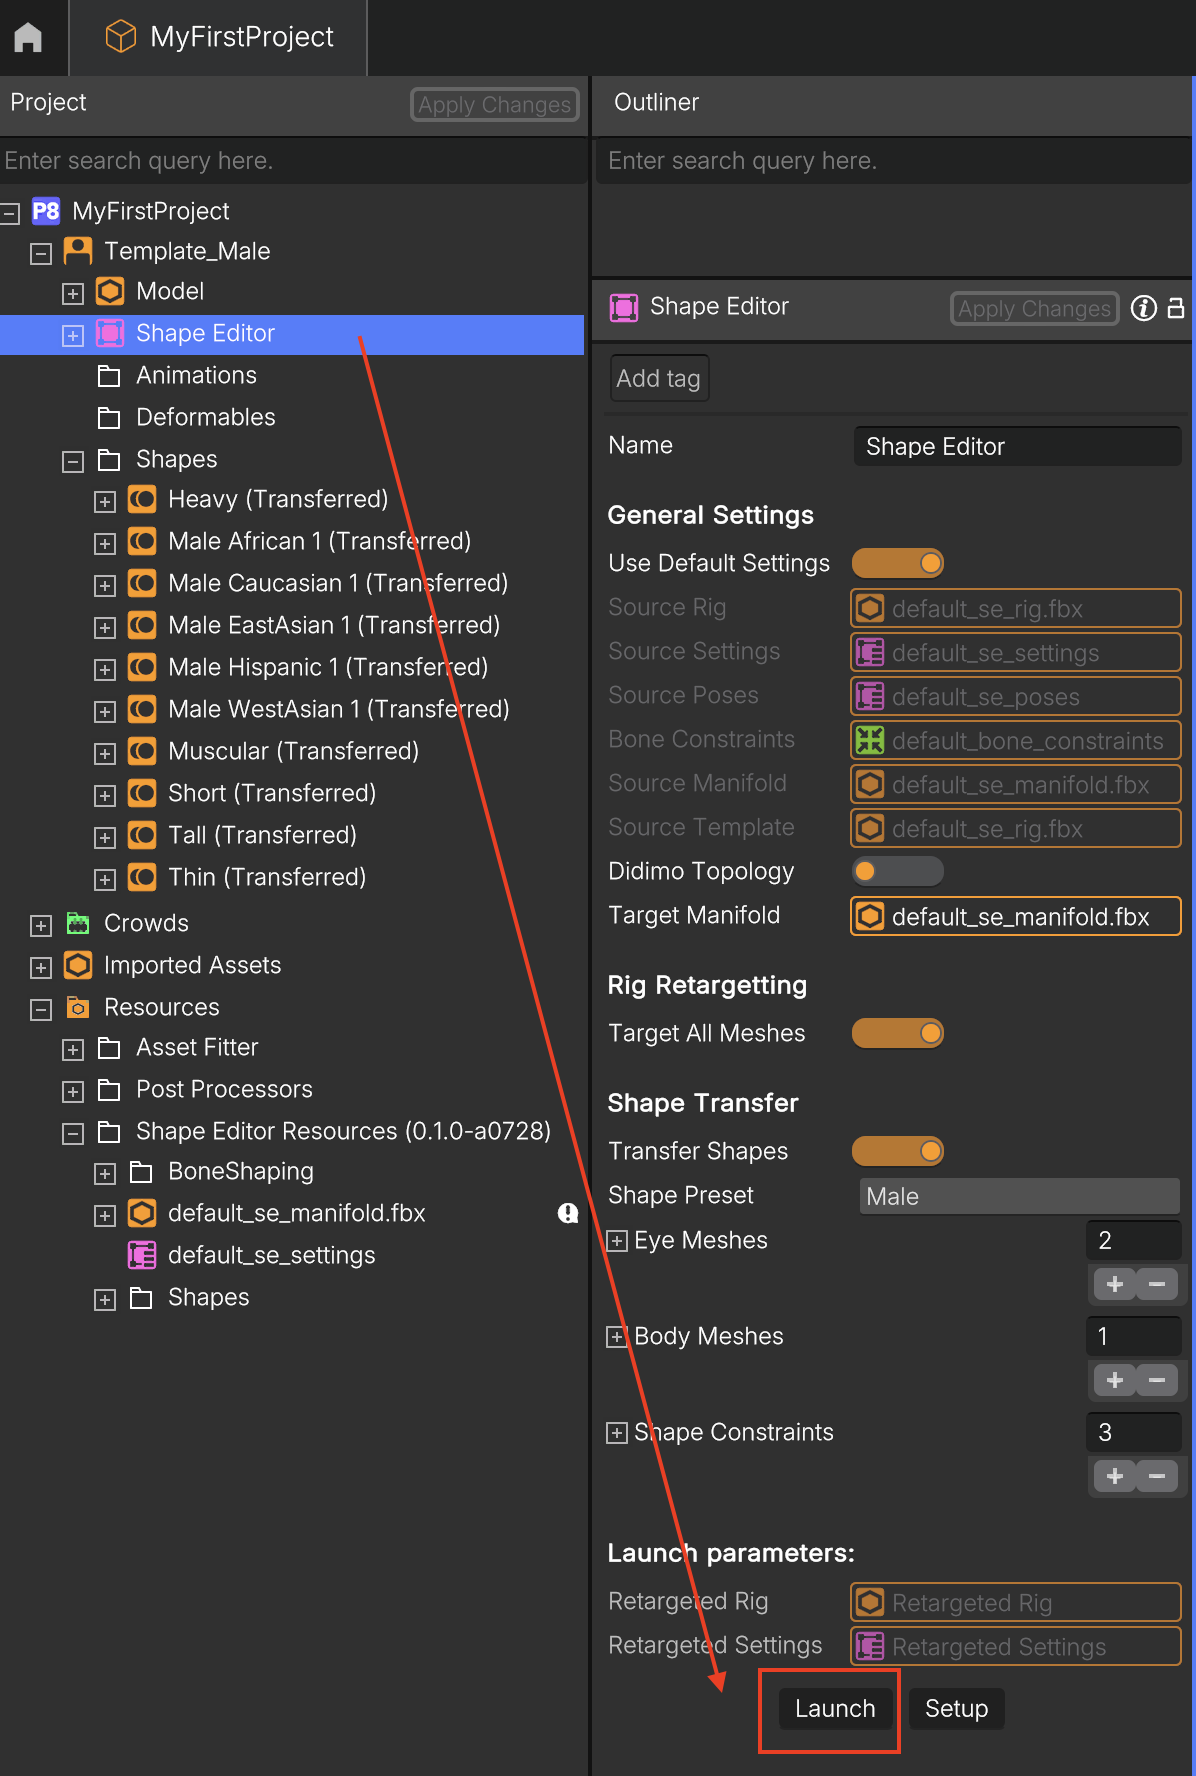The height and width of the screenshot is (1776, 1196).
Task: Click the Bone Constraints field icon
Action: [870, 740]
